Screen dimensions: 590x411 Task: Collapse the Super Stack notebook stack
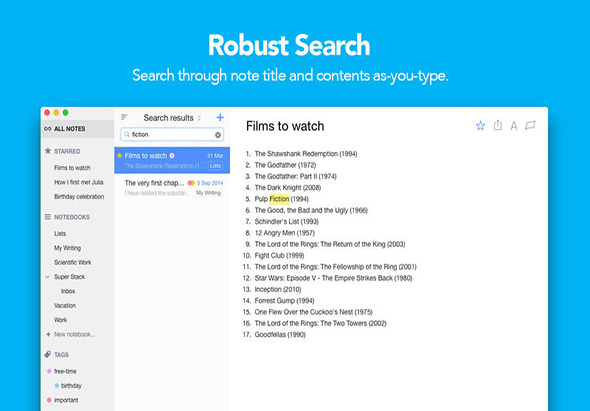coord(48,277)
